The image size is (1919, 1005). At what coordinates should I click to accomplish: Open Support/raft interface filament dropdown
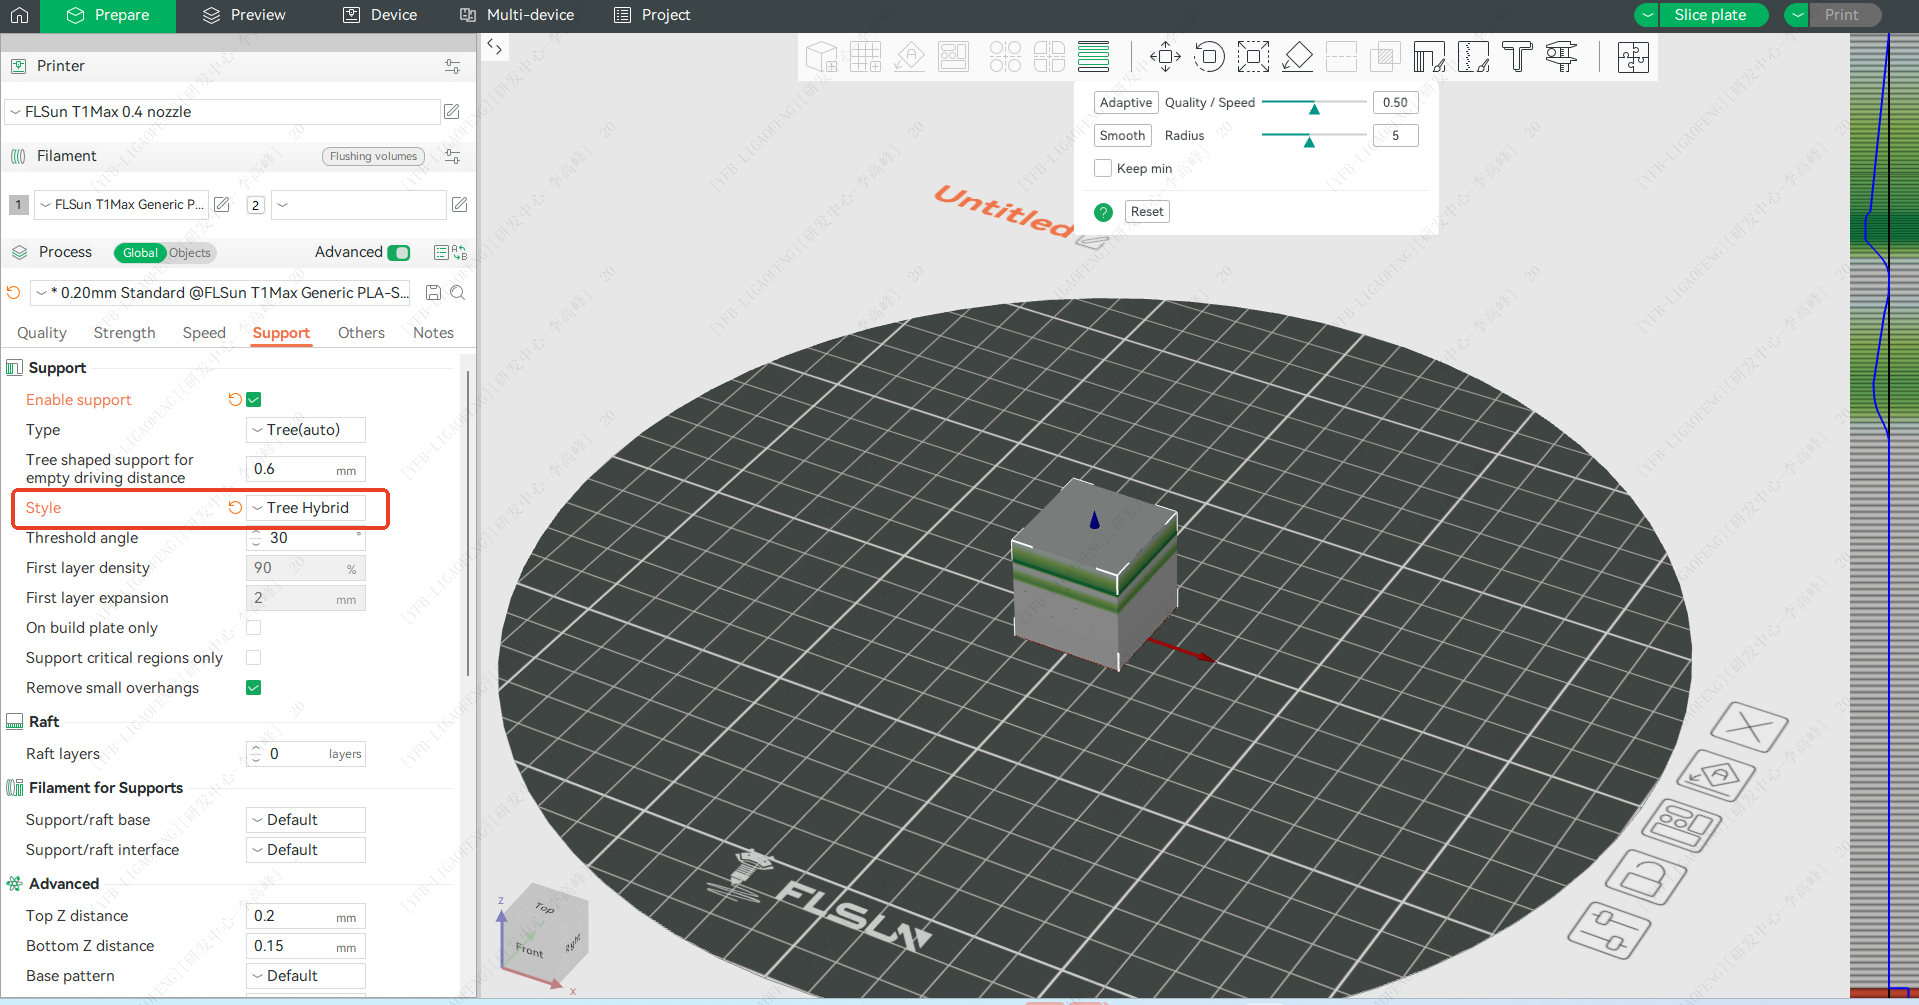[x=306, y=850]
